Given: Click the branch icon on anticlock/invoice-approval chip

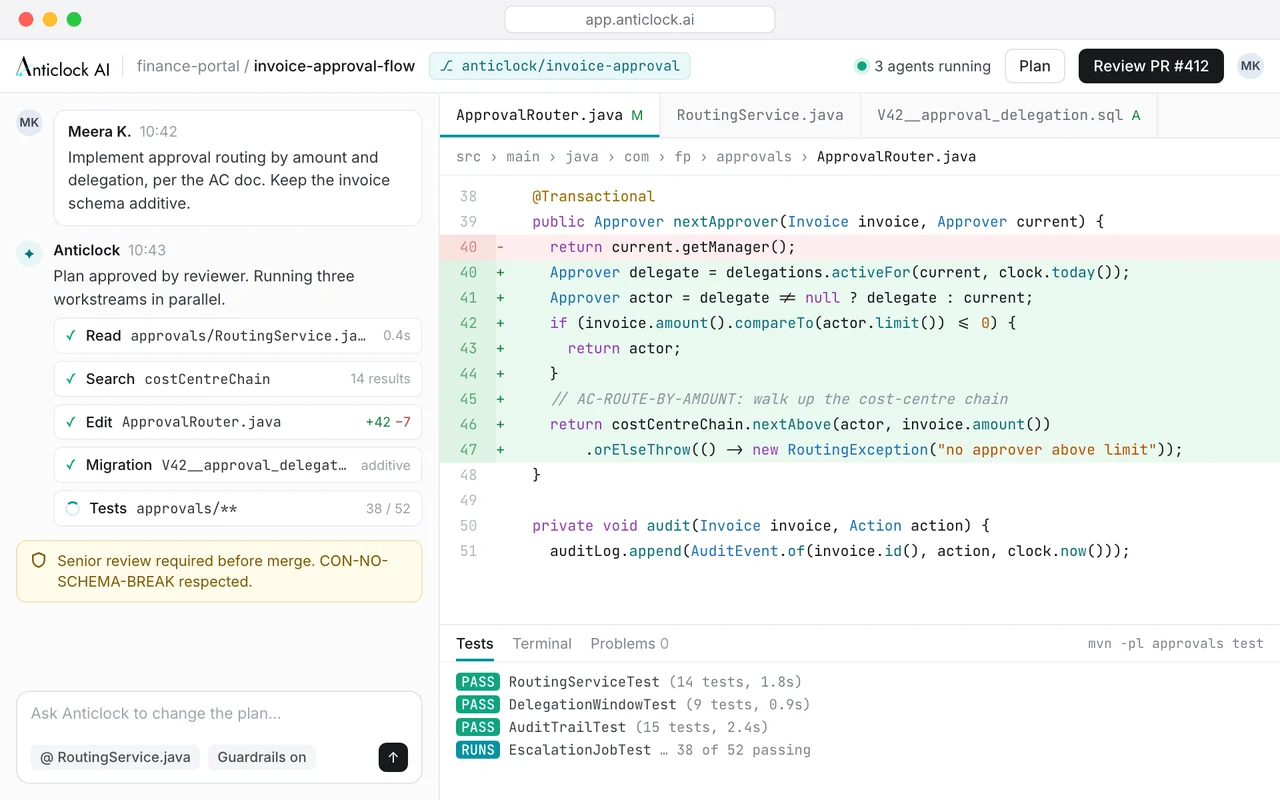Looking at the screenshot, I should pos(446,66).
